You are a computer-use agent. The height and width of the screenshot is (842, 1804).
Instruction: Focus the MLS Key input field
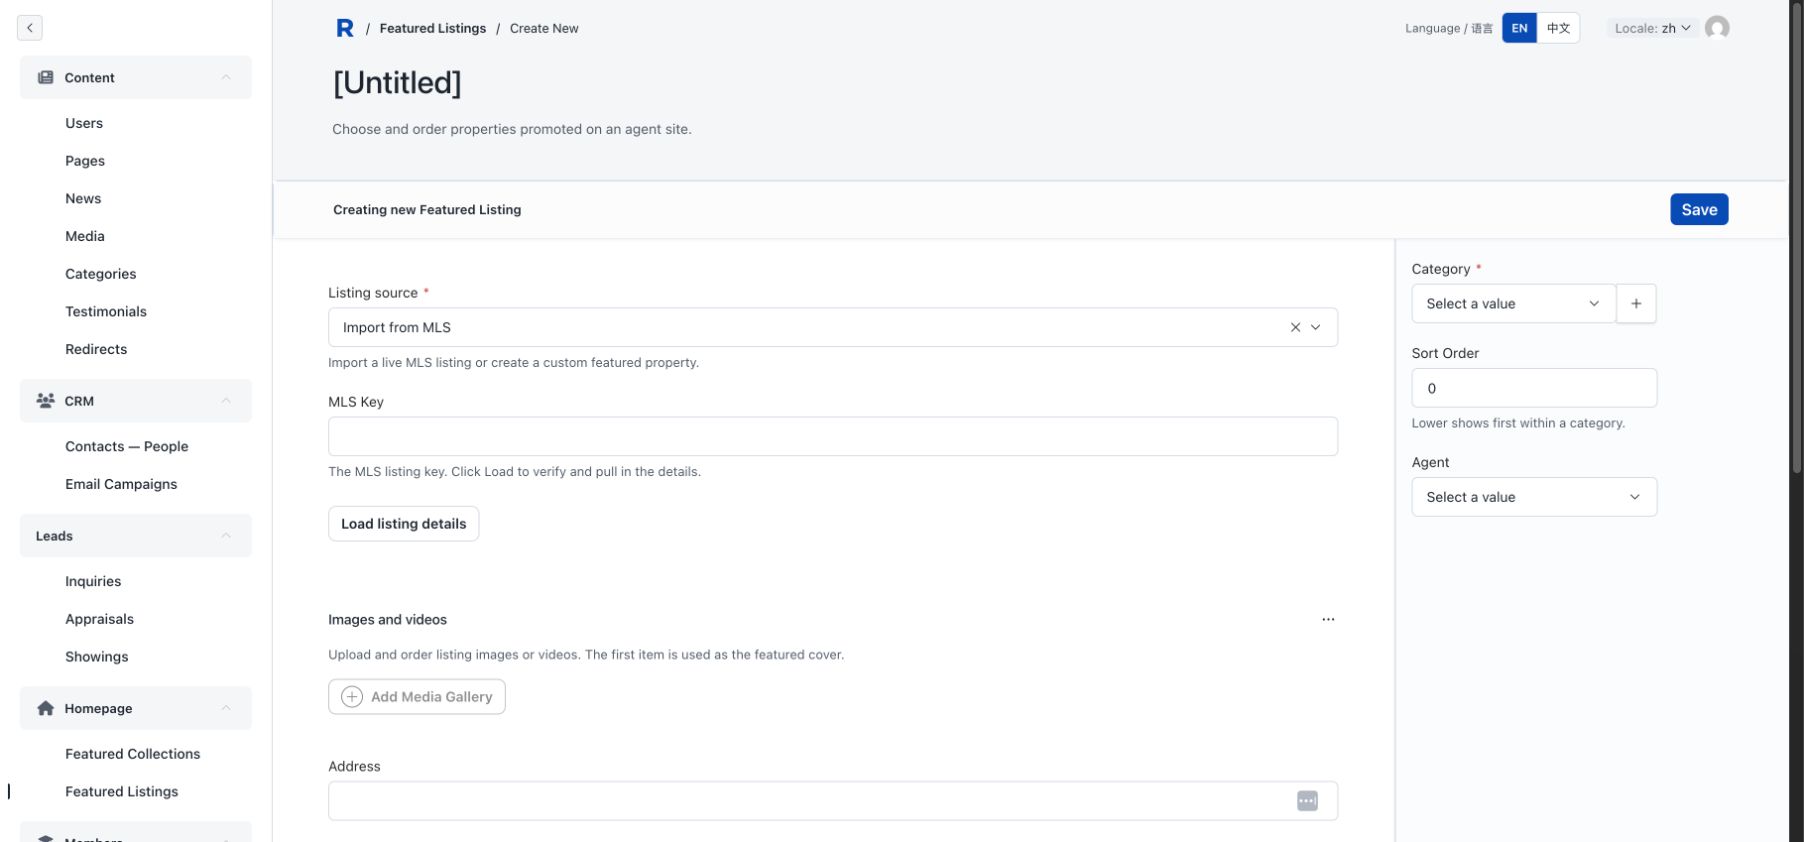(x=833, y=436)
